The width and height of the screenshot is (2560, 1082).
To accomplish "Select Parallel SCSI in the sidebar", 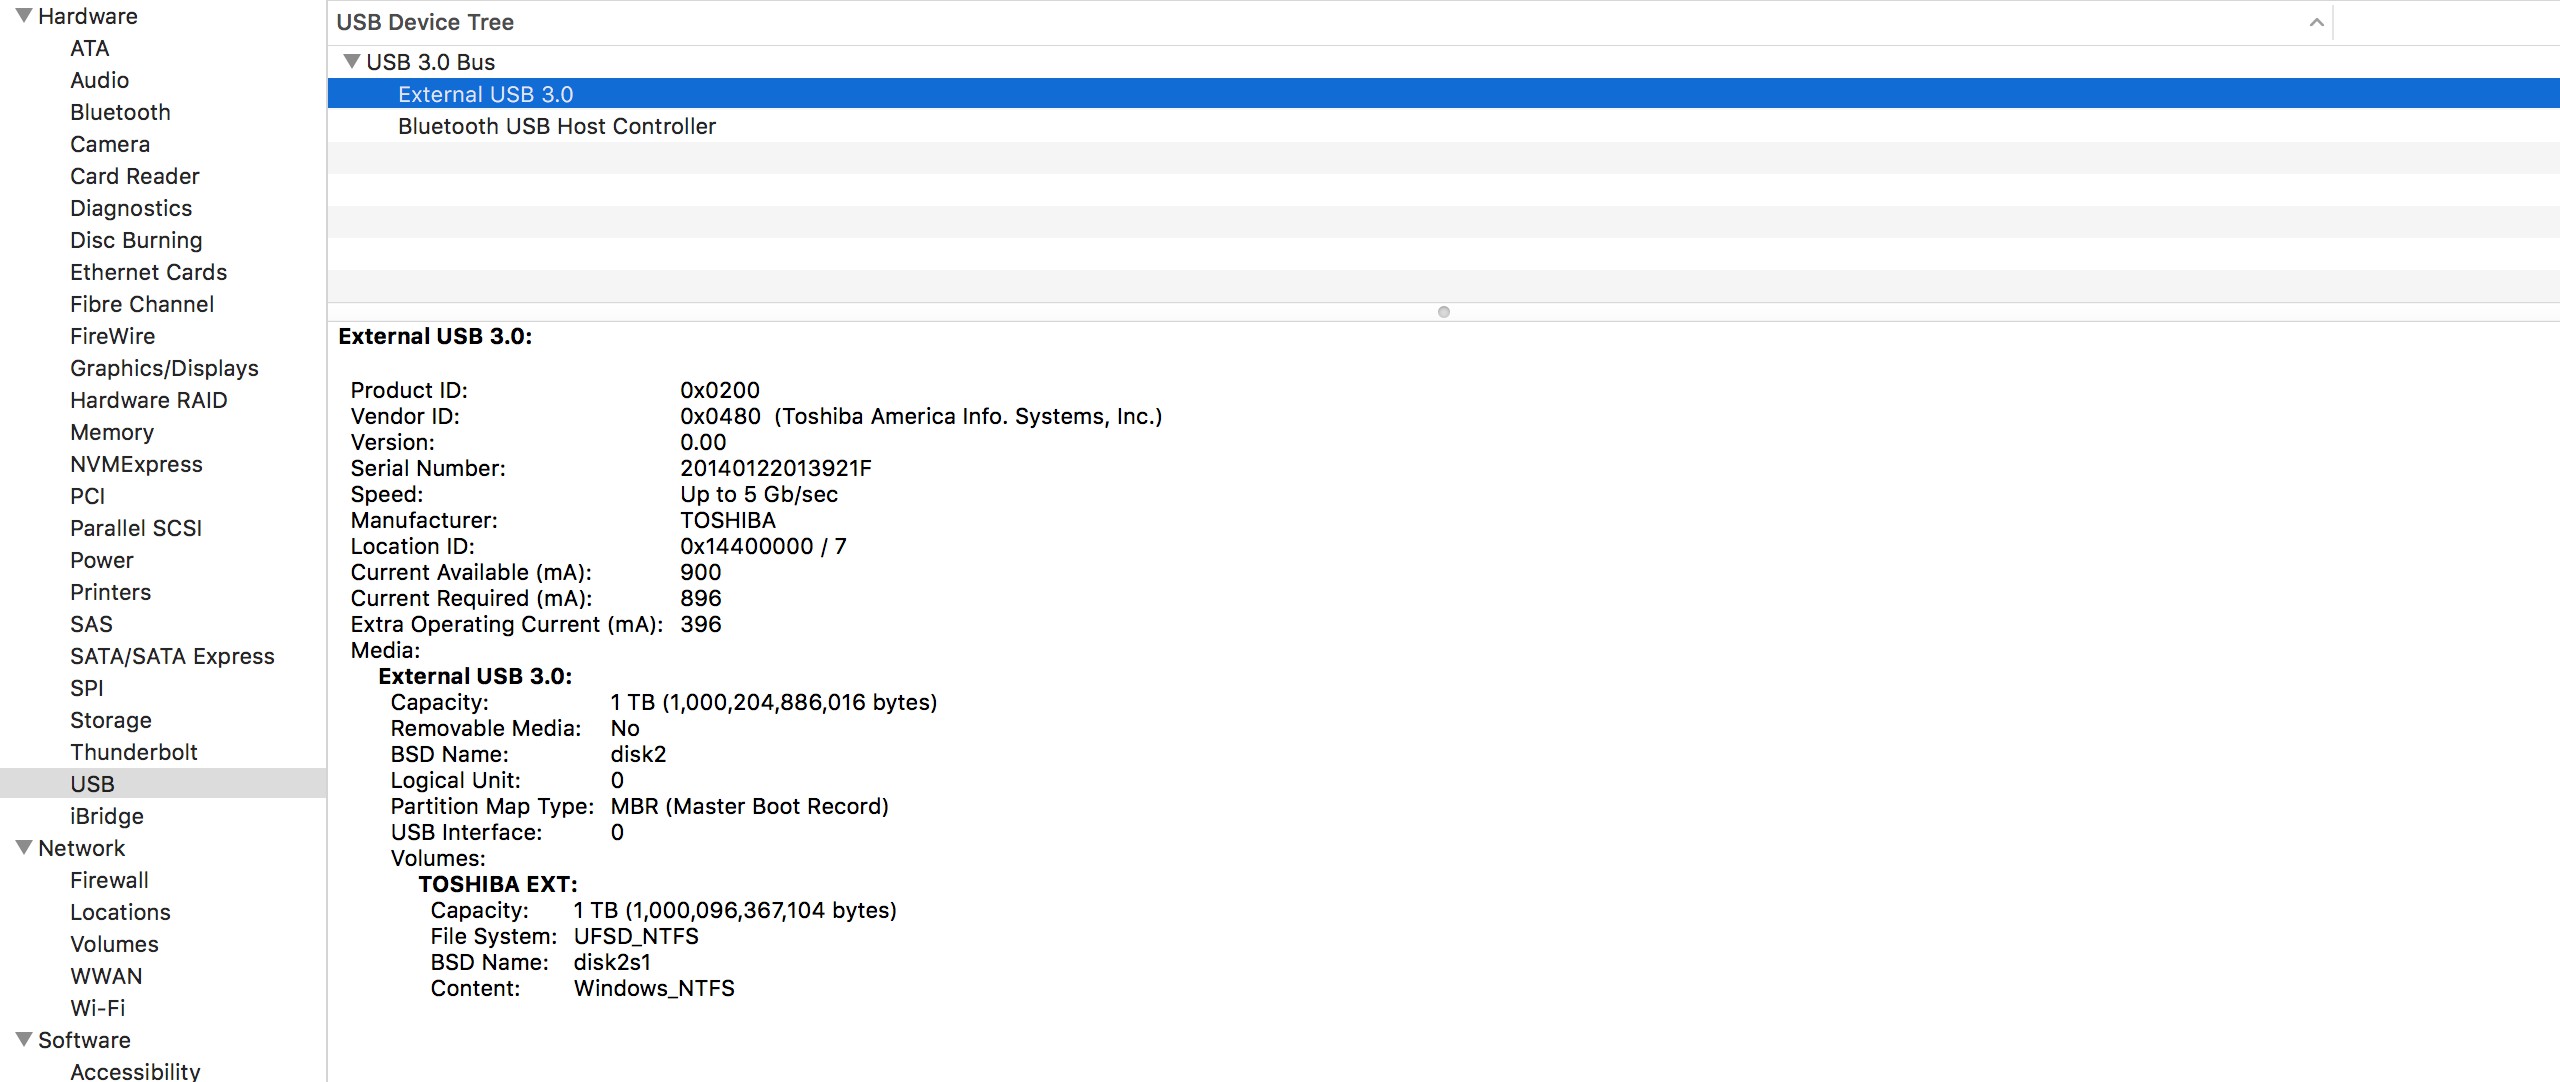I will [136, 528].
